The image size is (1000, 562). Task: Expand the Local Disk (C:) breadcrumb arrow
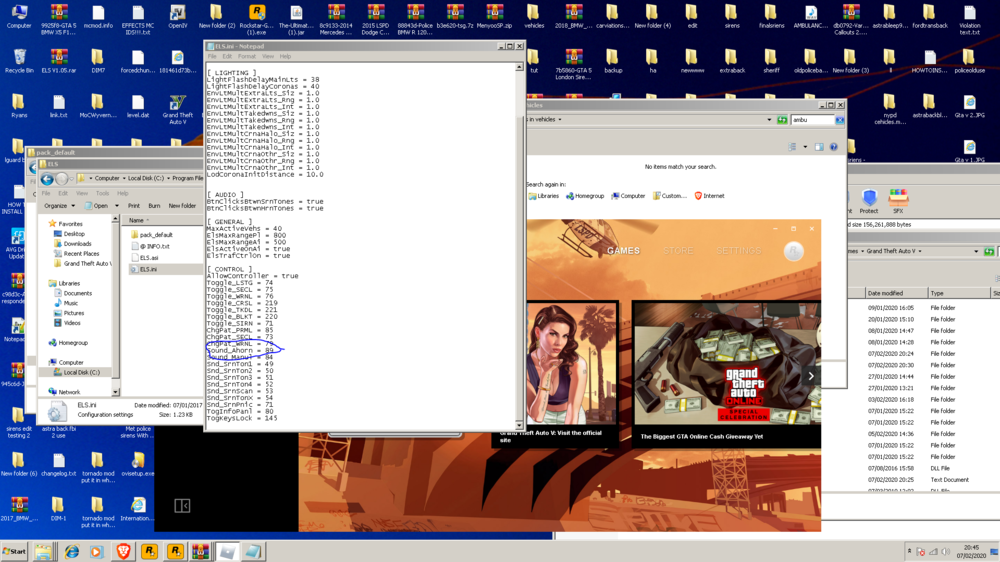[x=168, y=179]
